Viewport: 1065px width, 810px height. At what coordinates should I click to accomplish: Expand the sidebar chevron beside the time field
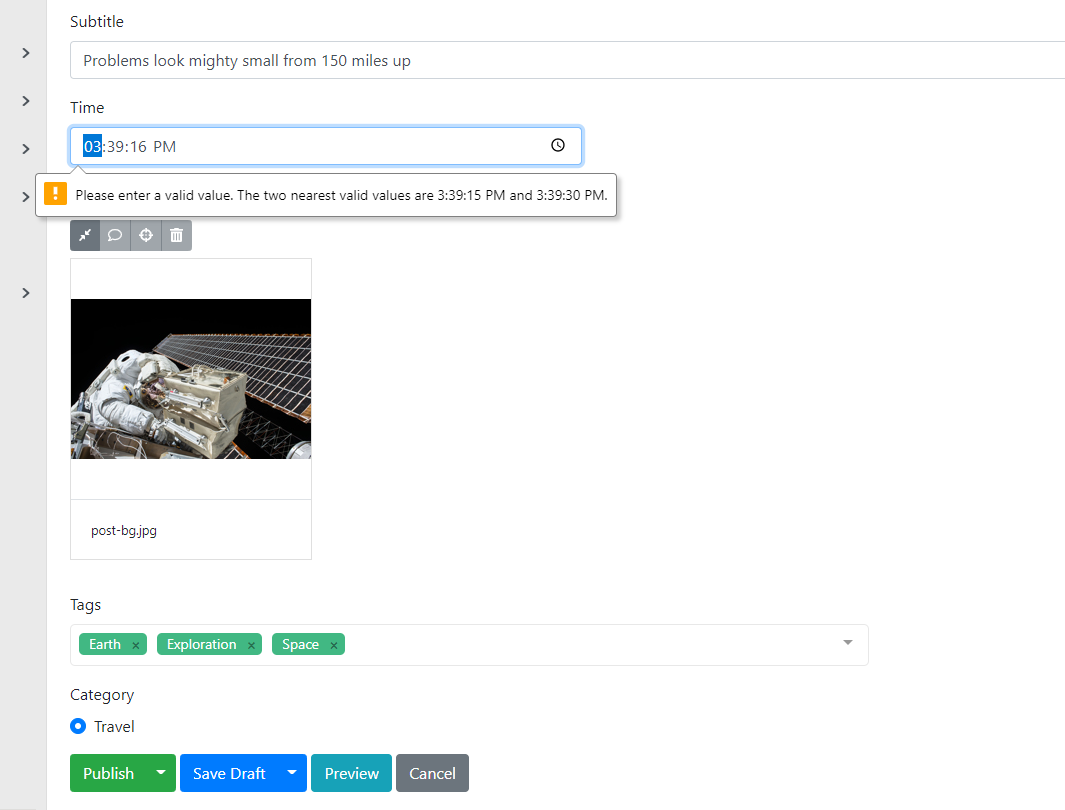[26, 149]
